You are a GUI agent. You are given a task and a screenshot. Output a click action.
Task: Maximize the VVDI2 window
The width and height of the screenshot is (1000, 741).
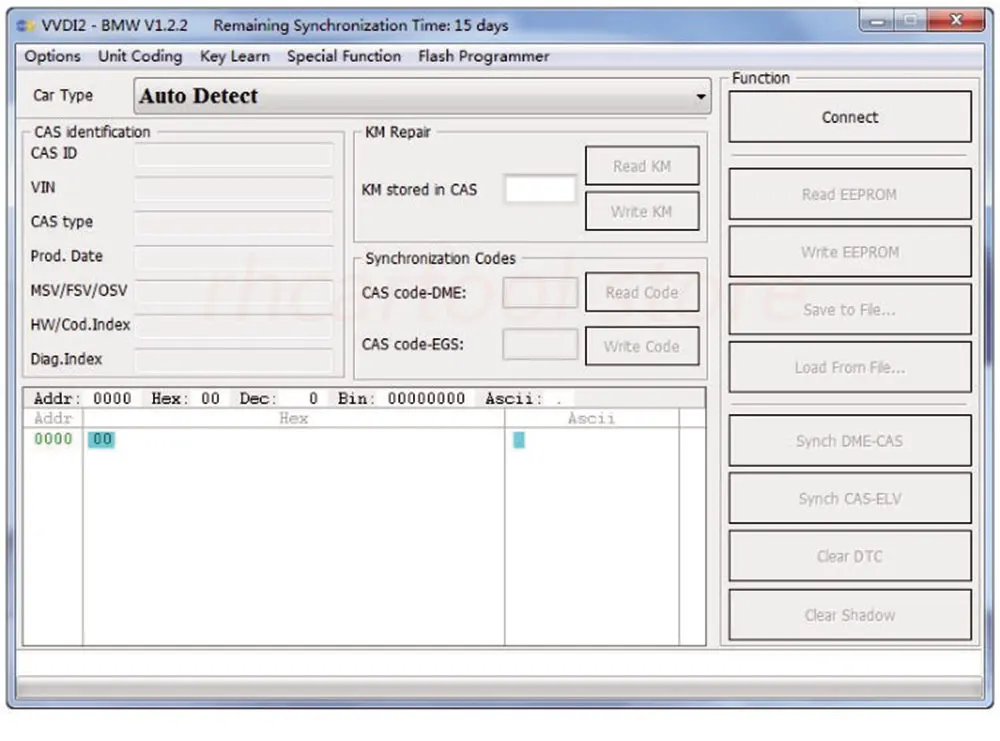pyautogui.click(x=911, y=22)
